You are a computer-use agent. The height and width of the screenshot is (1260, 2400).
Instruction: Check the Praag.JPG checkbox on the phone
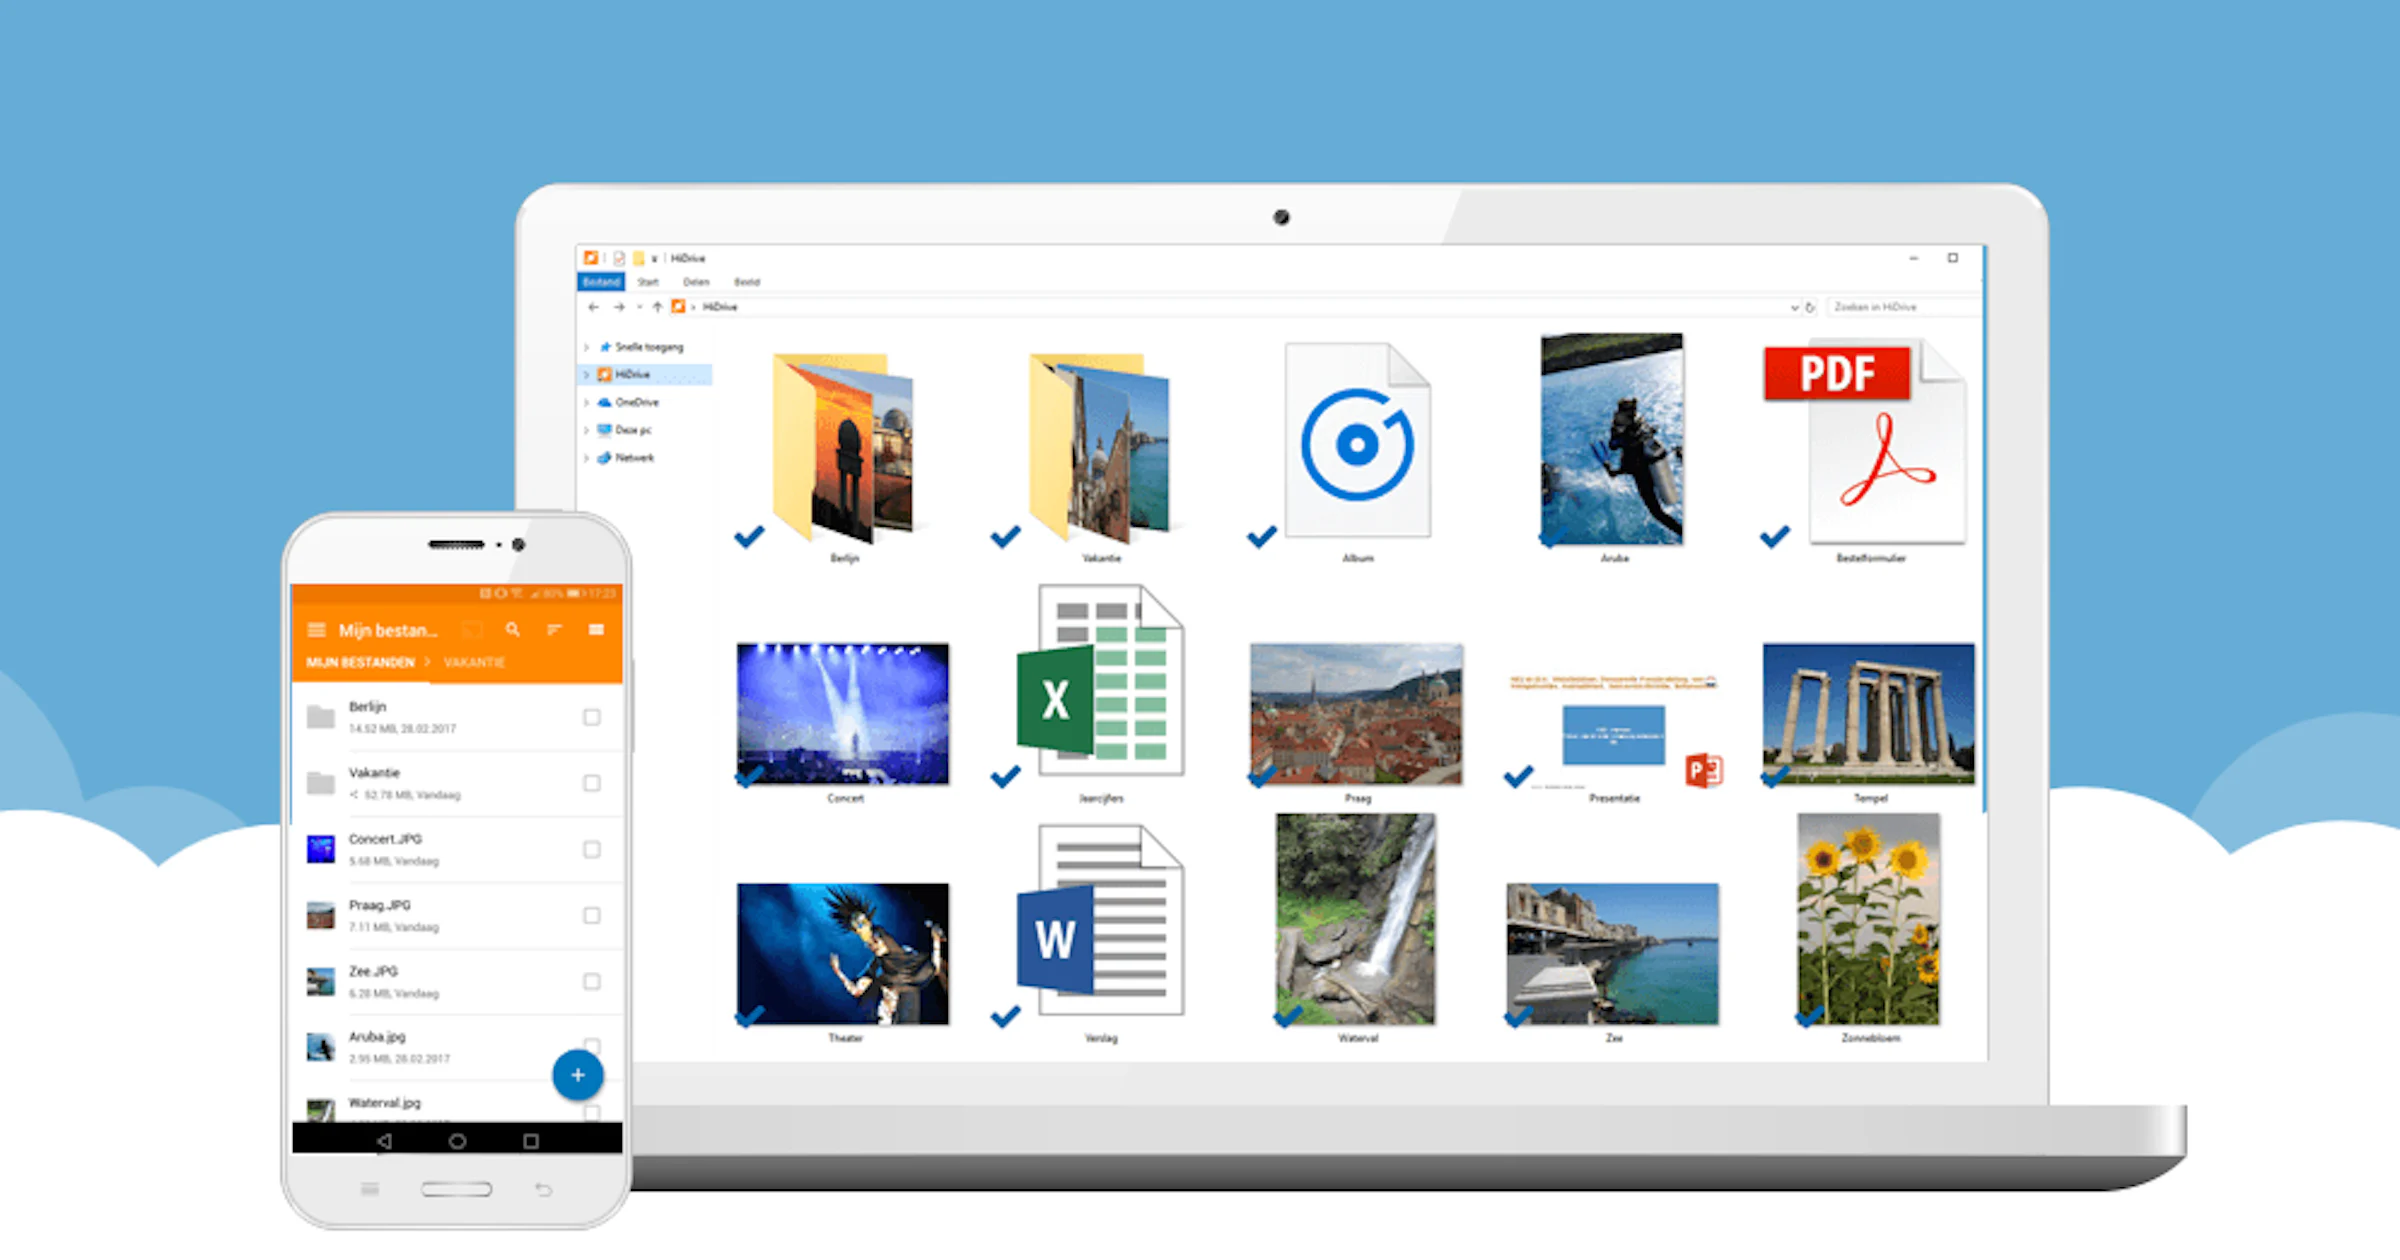point(592,915)
